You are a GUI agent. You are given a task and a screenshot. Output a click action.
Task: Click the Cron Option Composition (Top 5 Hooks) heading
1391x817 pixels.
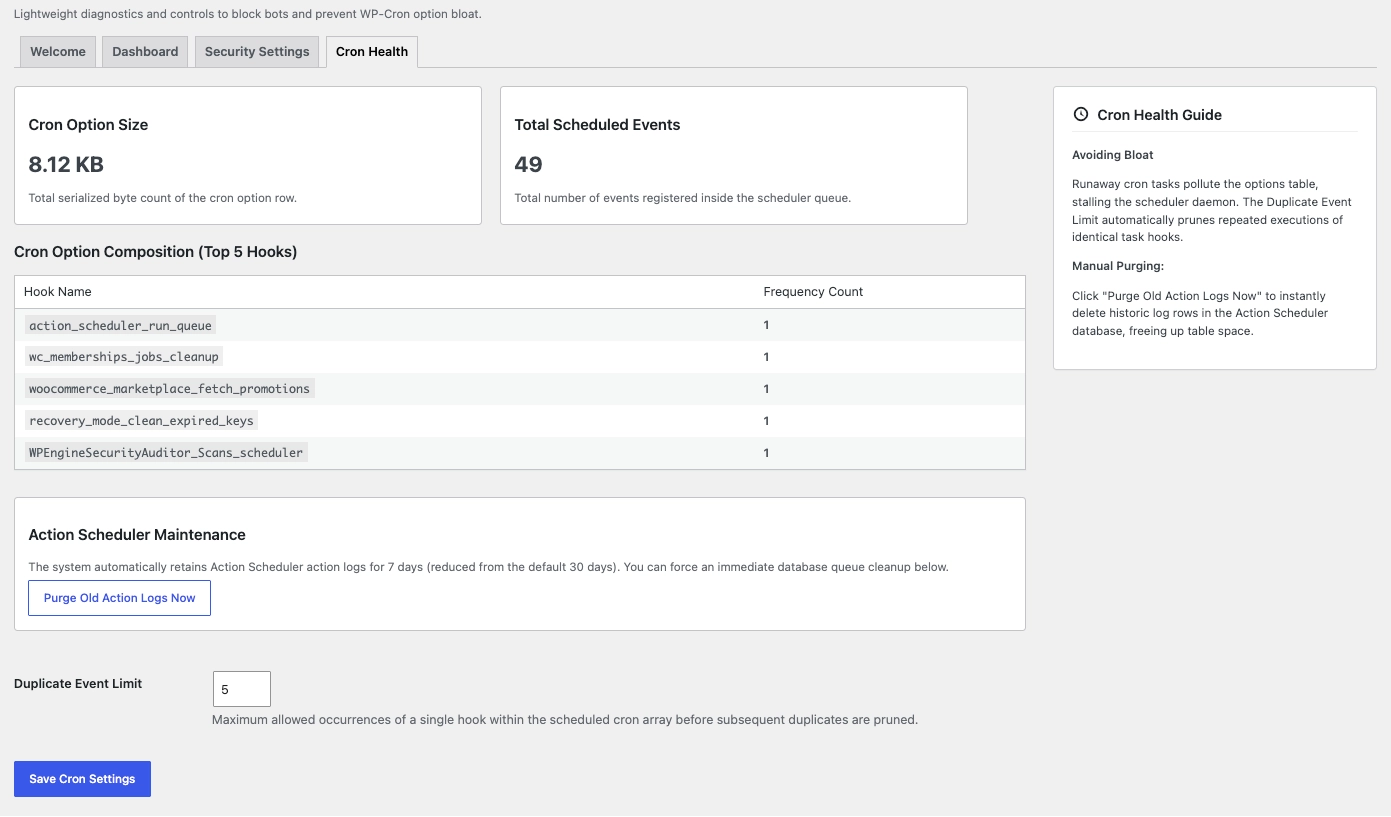coord(156,252)
